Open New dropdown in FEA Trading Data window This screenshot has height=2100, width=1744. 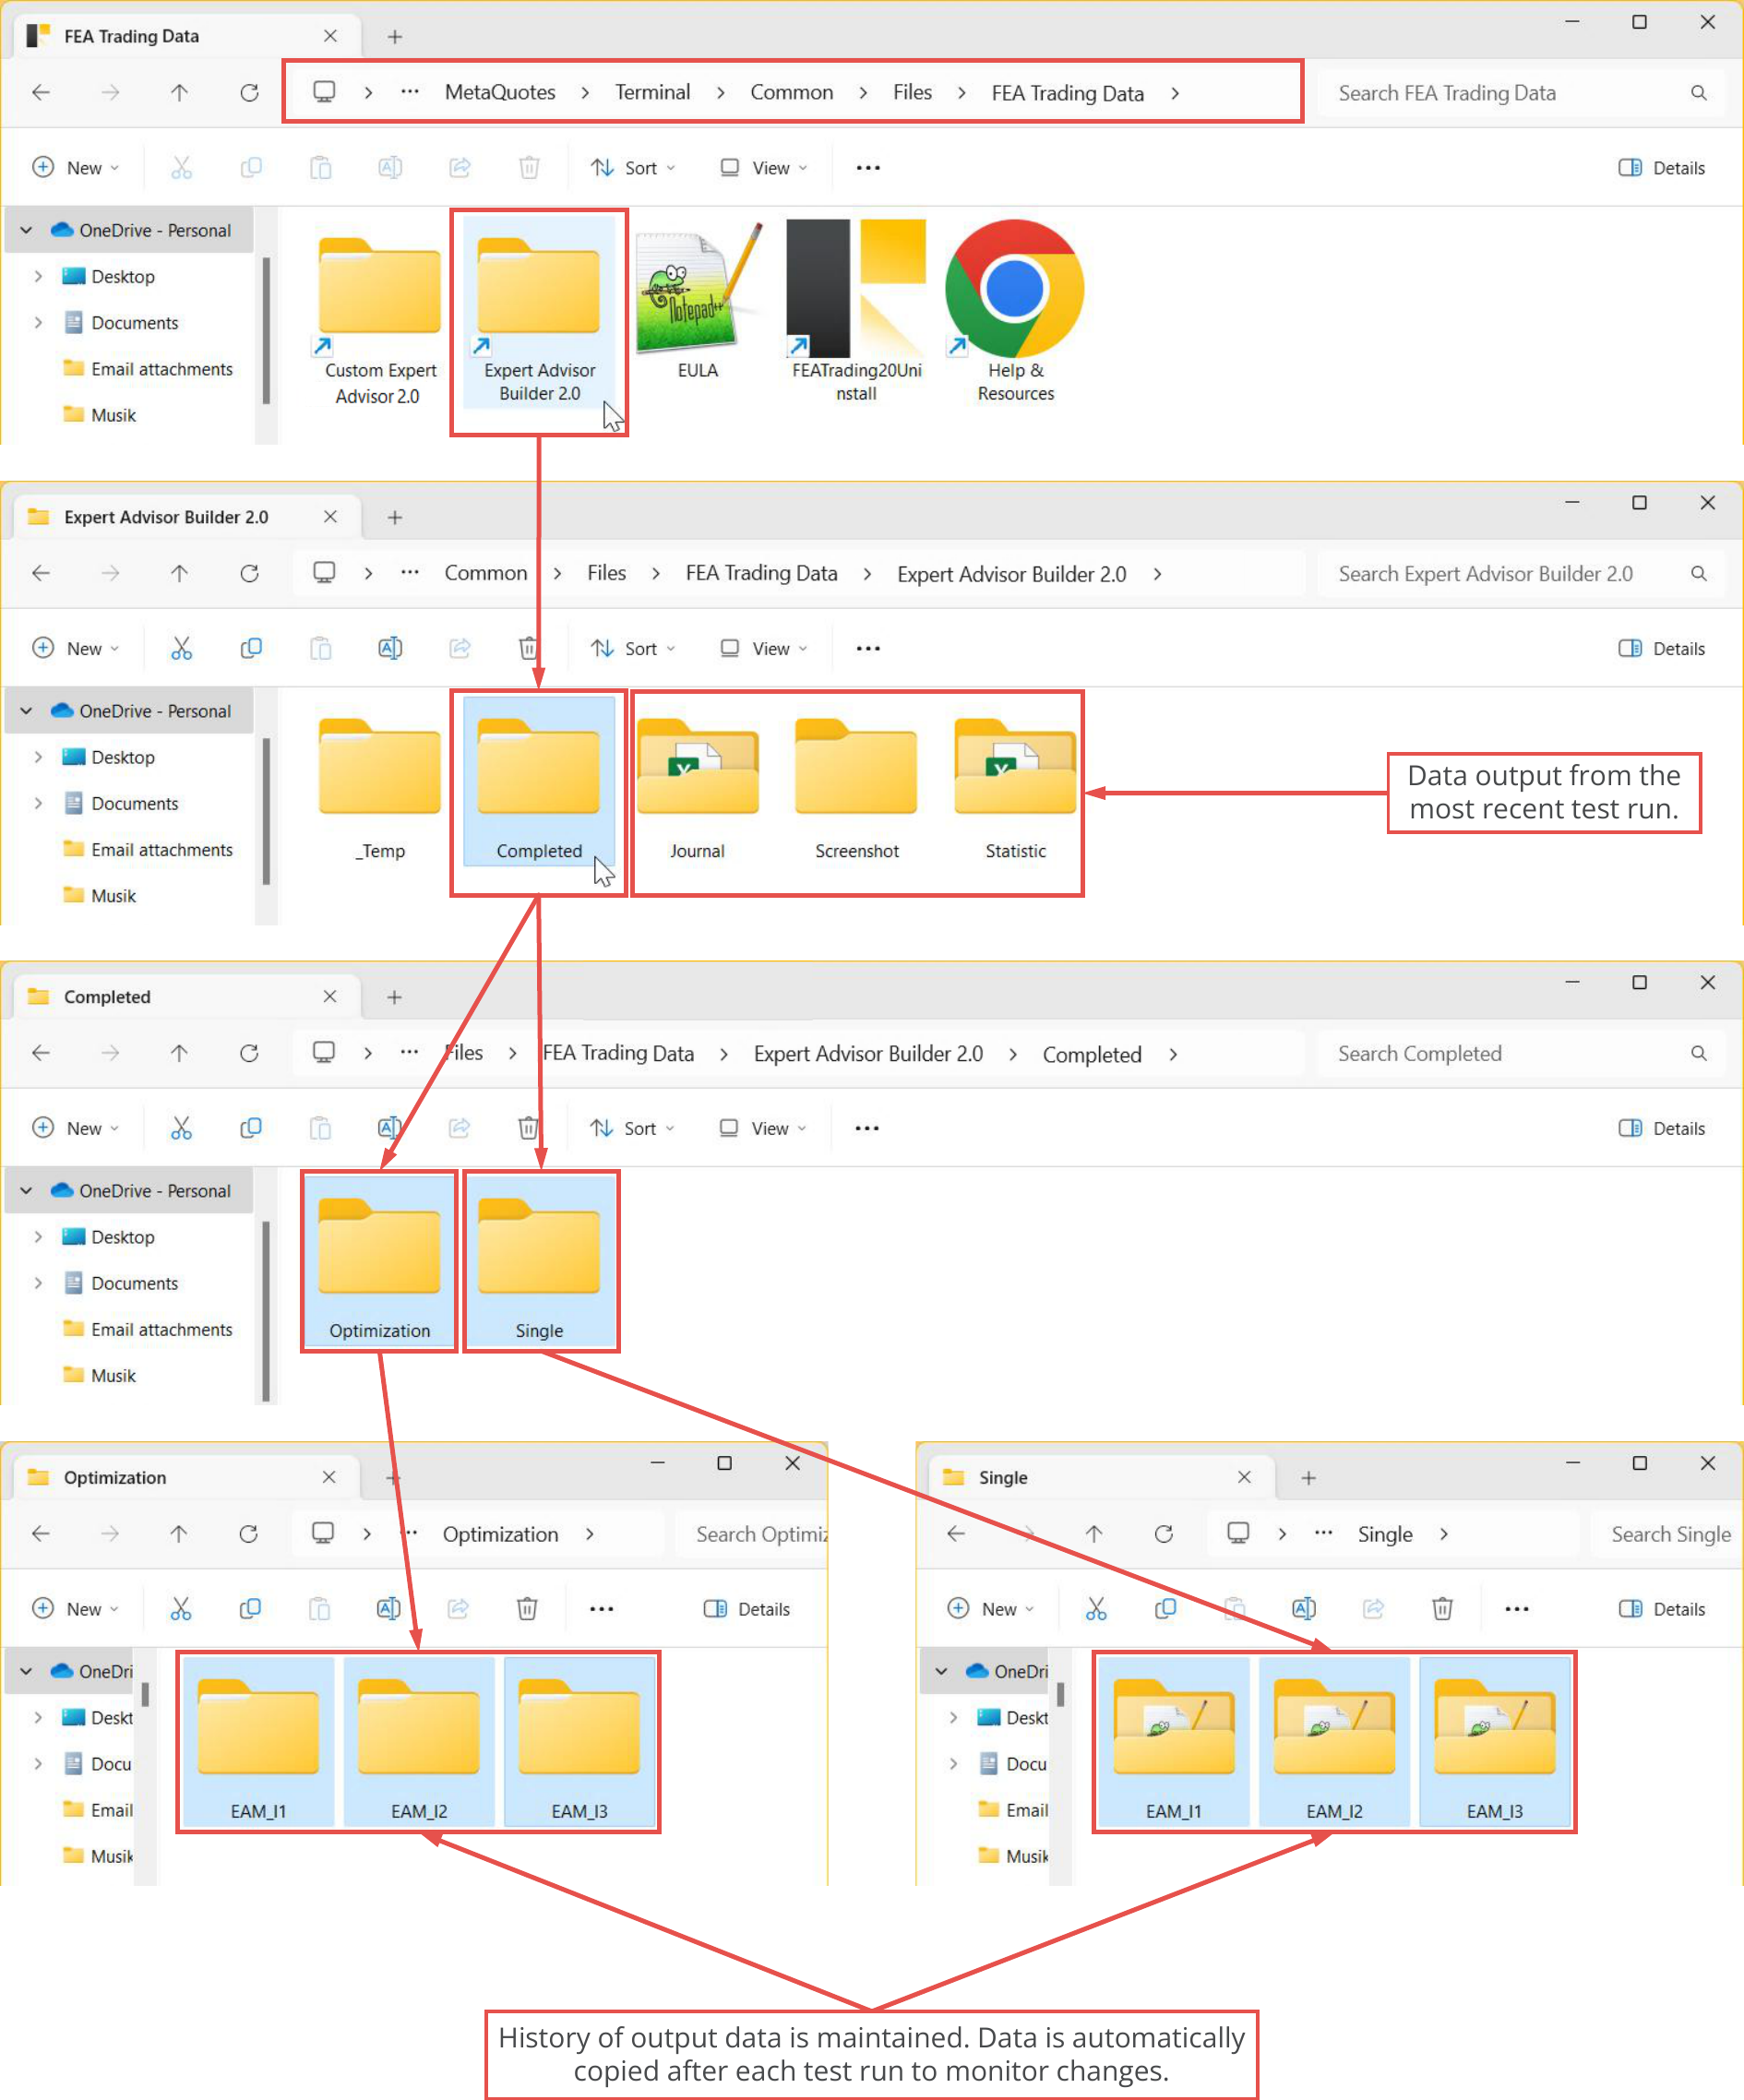tap(76, 168)
